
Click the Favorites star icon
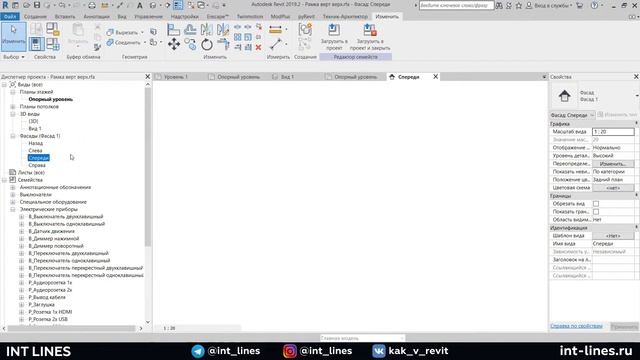(x=518, y=5)
